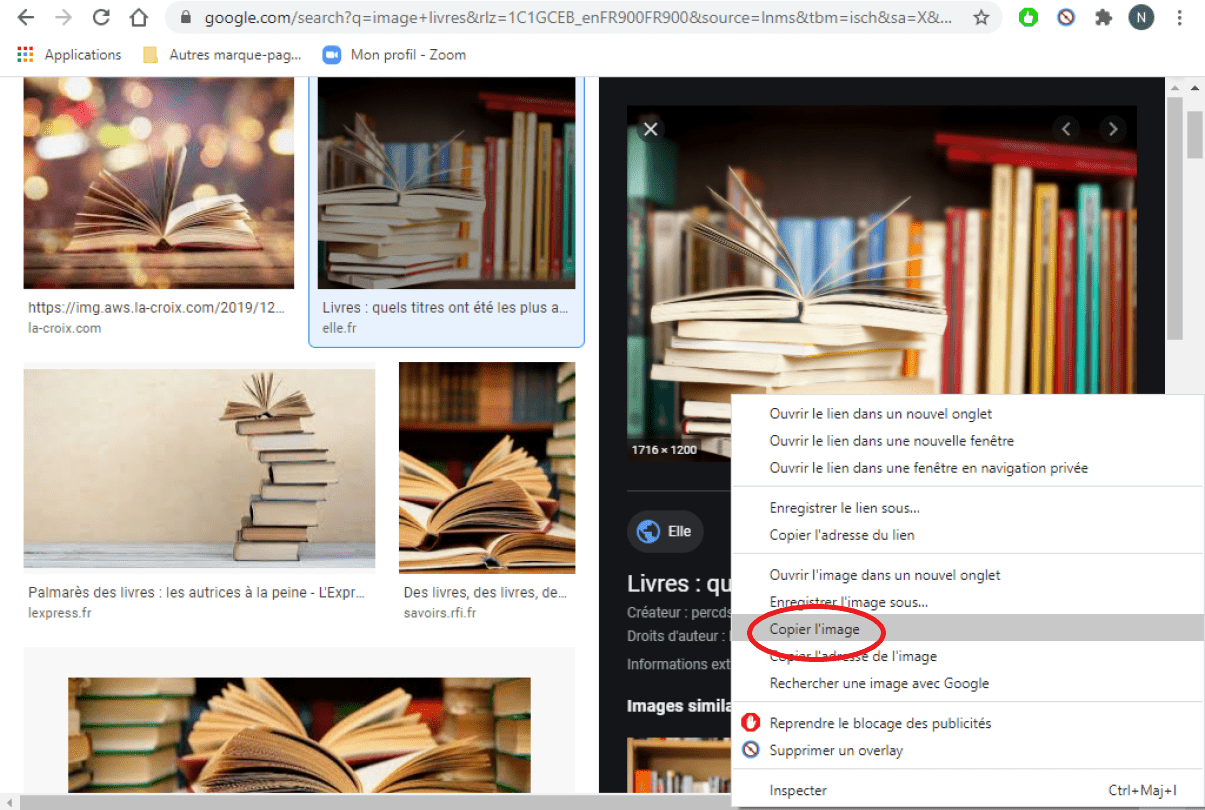Screen dimensions: 1205x810
Task: Show next image using the right arrow
Action: [x=1113, y=129]
